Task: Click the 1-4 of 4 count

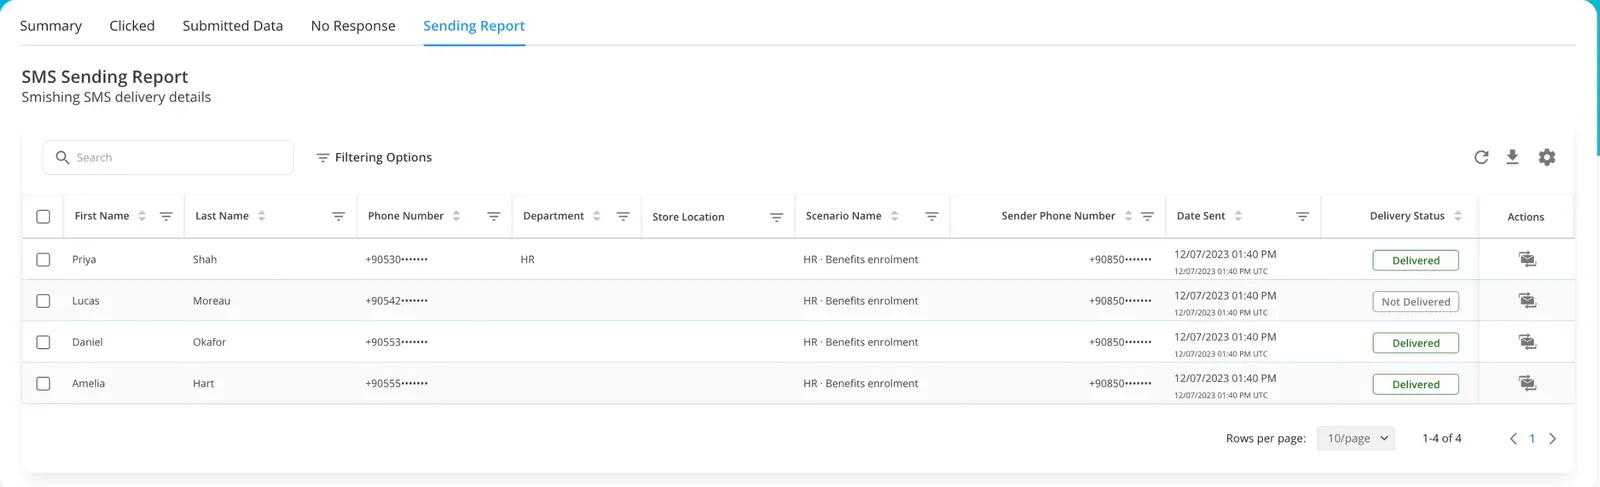Action: click(x=1442, y=439)
